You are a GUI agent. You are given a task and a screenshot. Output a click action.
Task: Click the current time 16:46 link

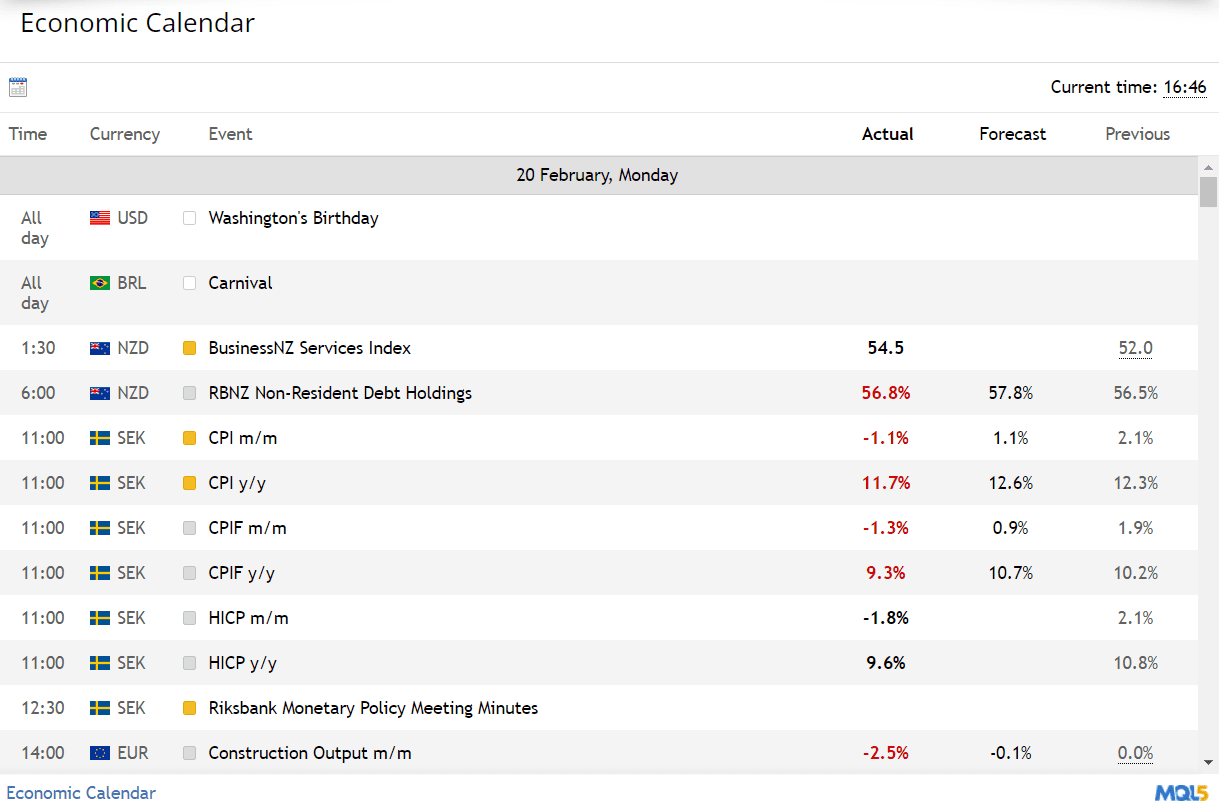[1185, 87]
